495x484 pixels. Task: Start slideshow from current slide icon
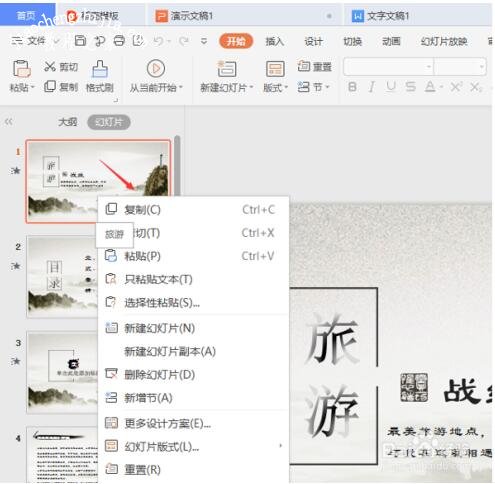[156, 68]
